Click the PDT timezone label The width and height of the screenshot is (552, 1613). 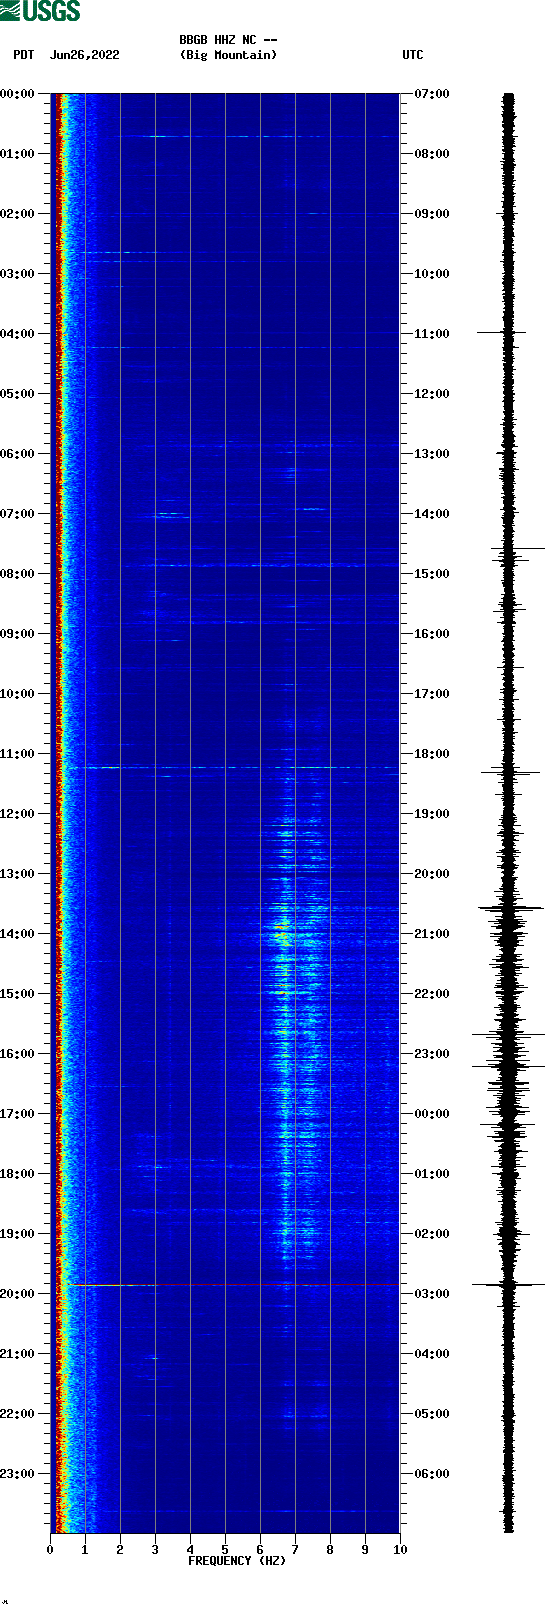point(24,55)
